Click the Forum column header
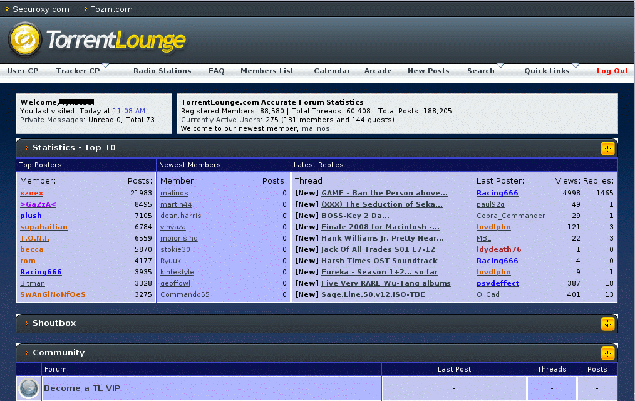 (x=55, y=369)
